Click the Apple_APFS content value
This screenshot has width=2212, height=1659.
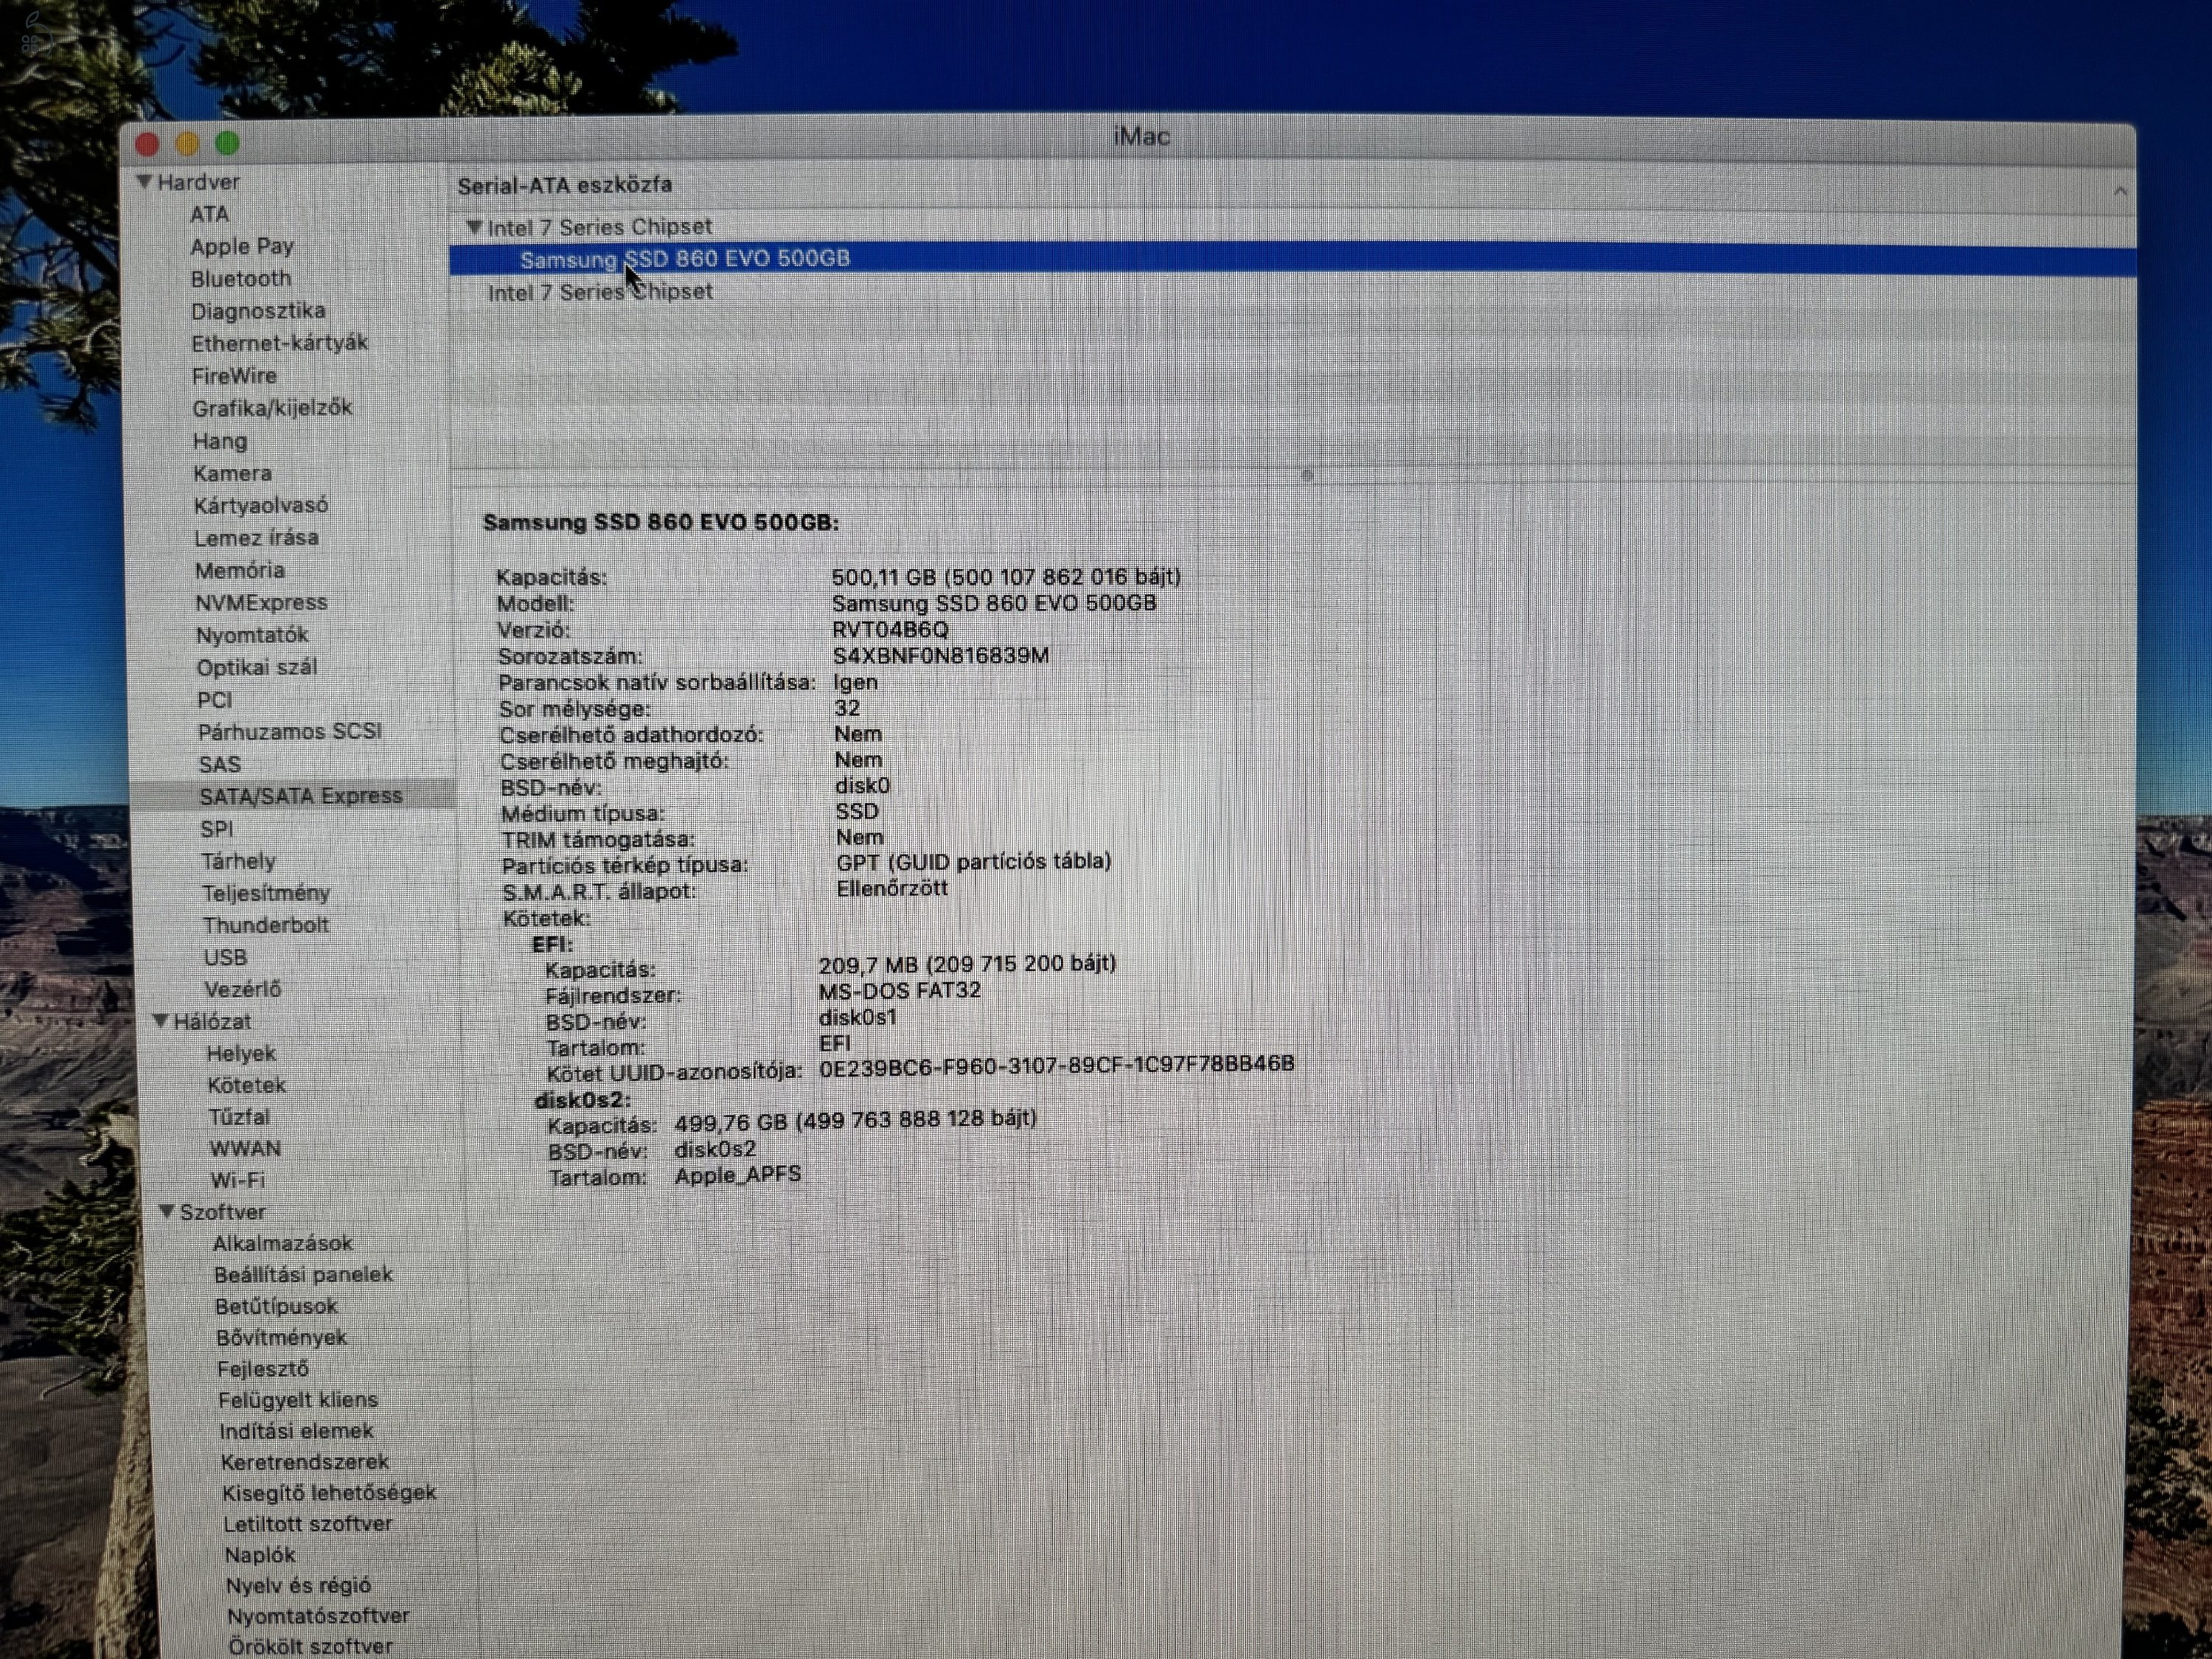(x=738, y=1175)
